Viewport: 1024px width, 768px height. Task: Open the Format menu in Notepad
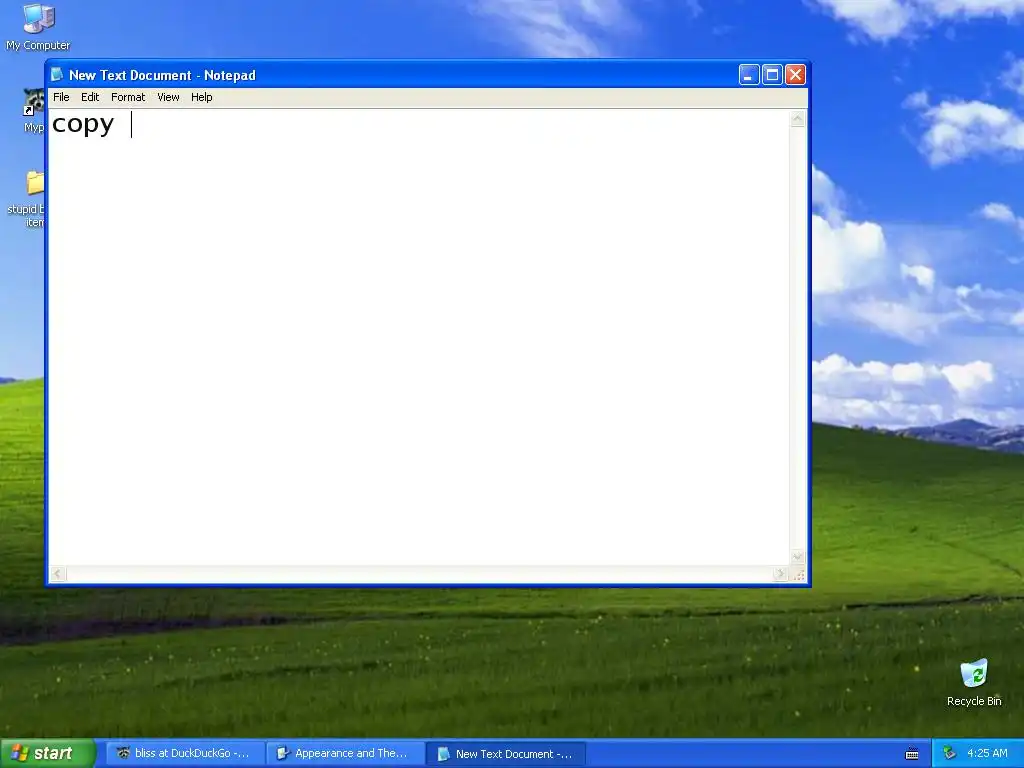pos(128,97)
